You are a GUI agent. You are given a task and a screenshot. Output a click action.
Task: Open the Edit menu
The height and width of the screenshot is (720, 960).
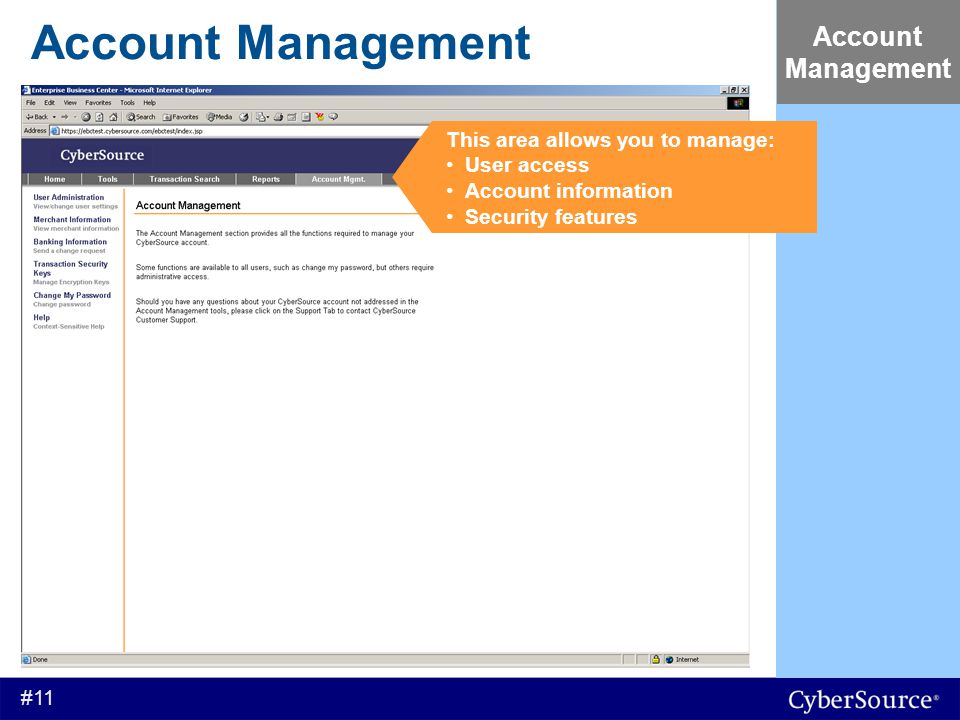[x=50, y=103]
